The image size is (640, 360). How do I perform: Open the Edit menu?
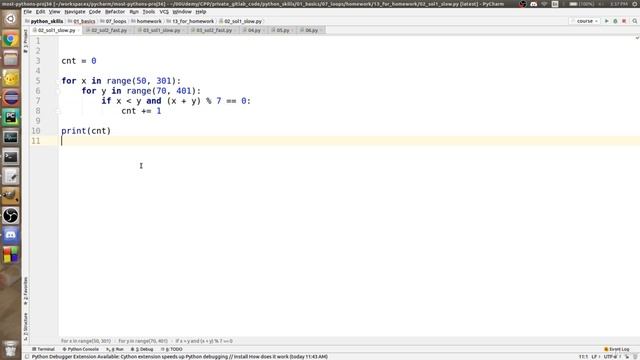pyautogui.click(x=40, y=12)
